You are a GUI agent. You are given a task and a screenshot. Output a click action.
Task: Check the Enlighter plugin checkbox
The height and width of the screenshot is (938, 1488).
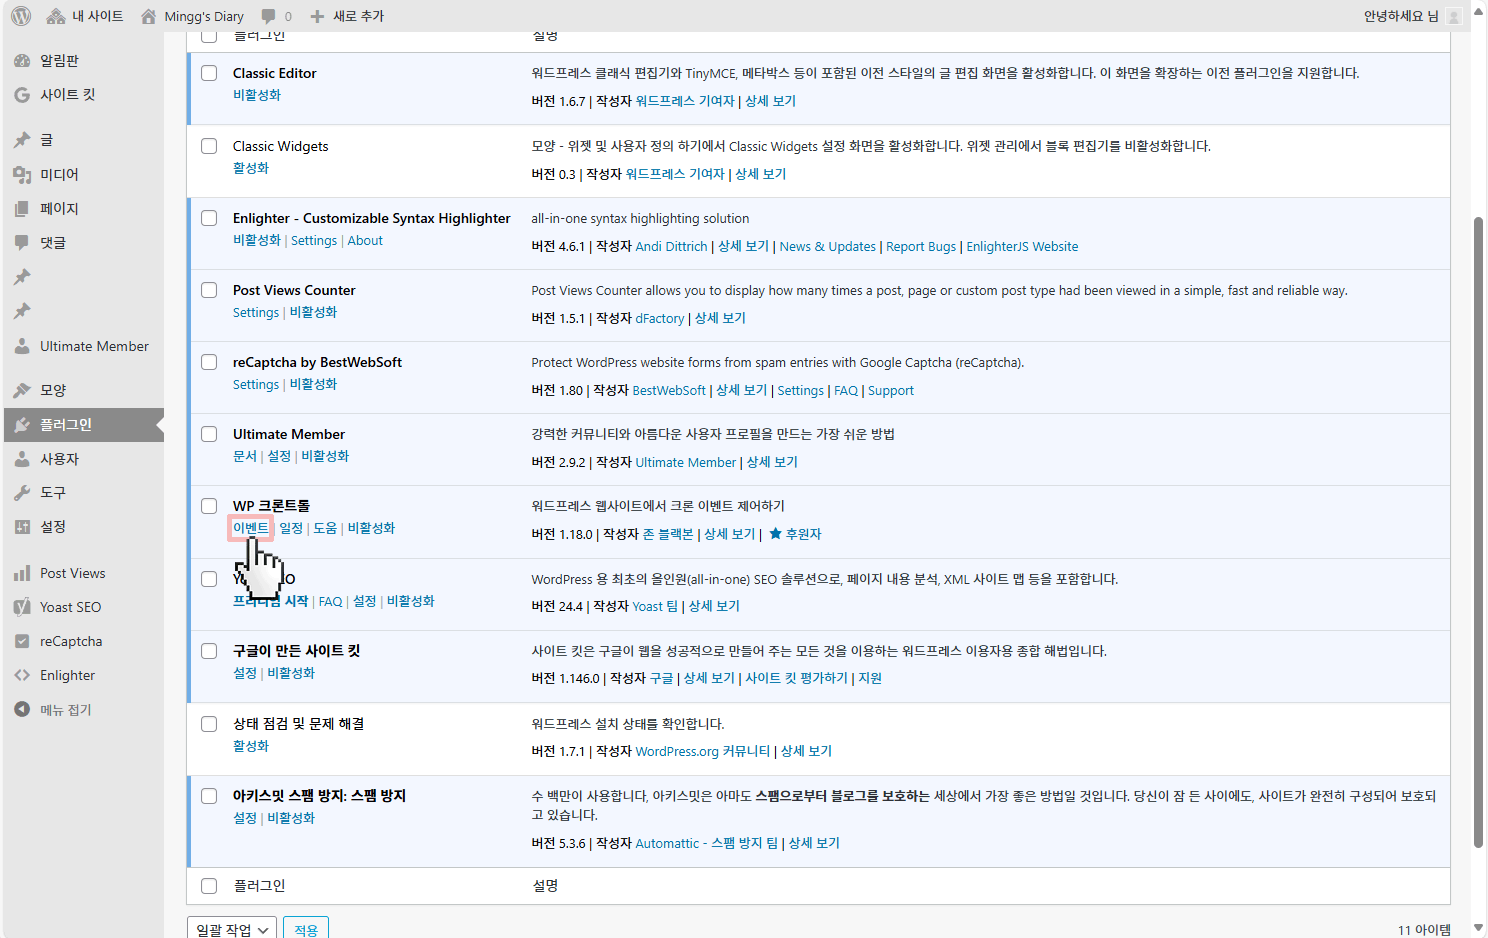(209, 218)
